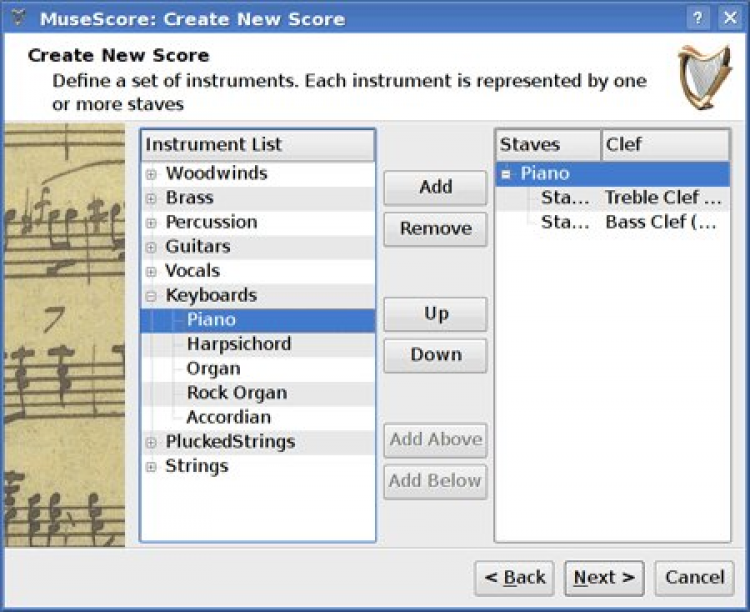Expand the Brass instrument group
Screen dimensions: 750x612
(x=152, y=198)
